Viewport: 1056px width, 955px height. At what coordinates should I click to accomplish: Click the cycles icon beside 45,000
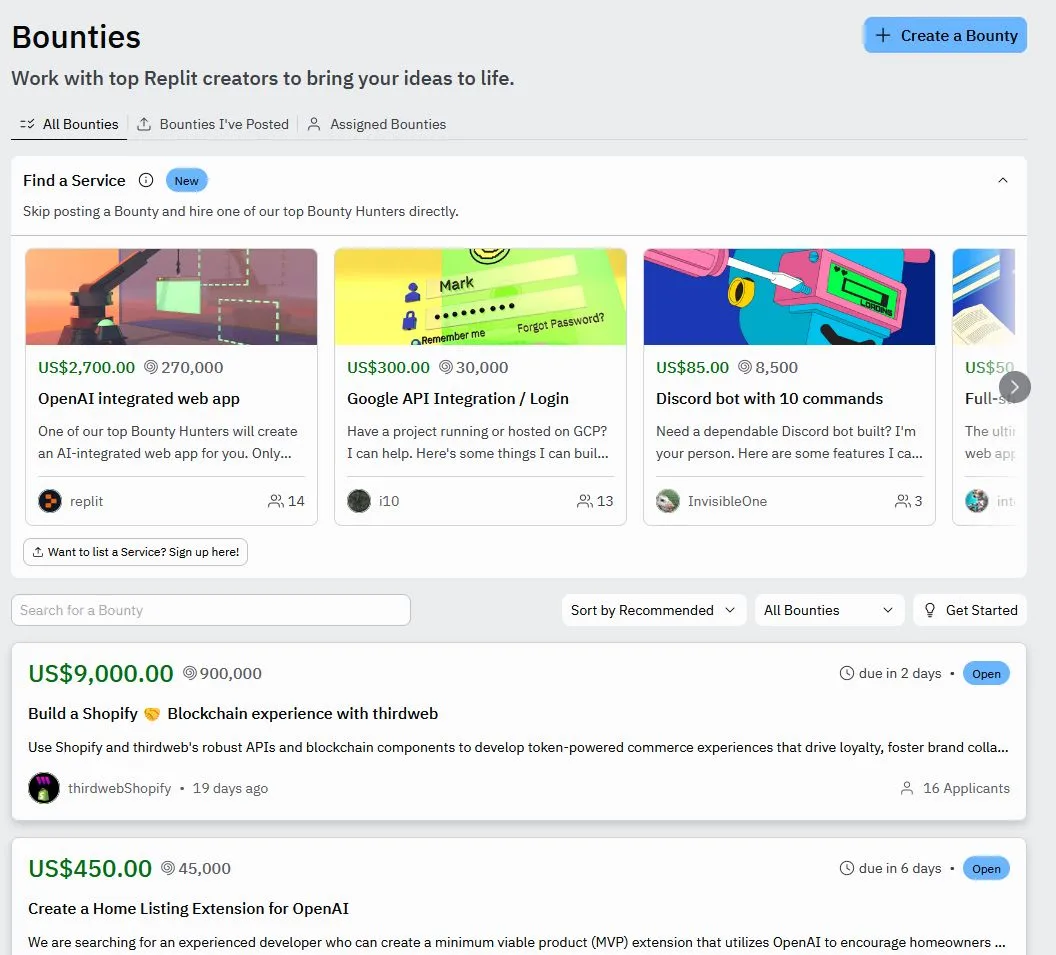click(168, 868)
